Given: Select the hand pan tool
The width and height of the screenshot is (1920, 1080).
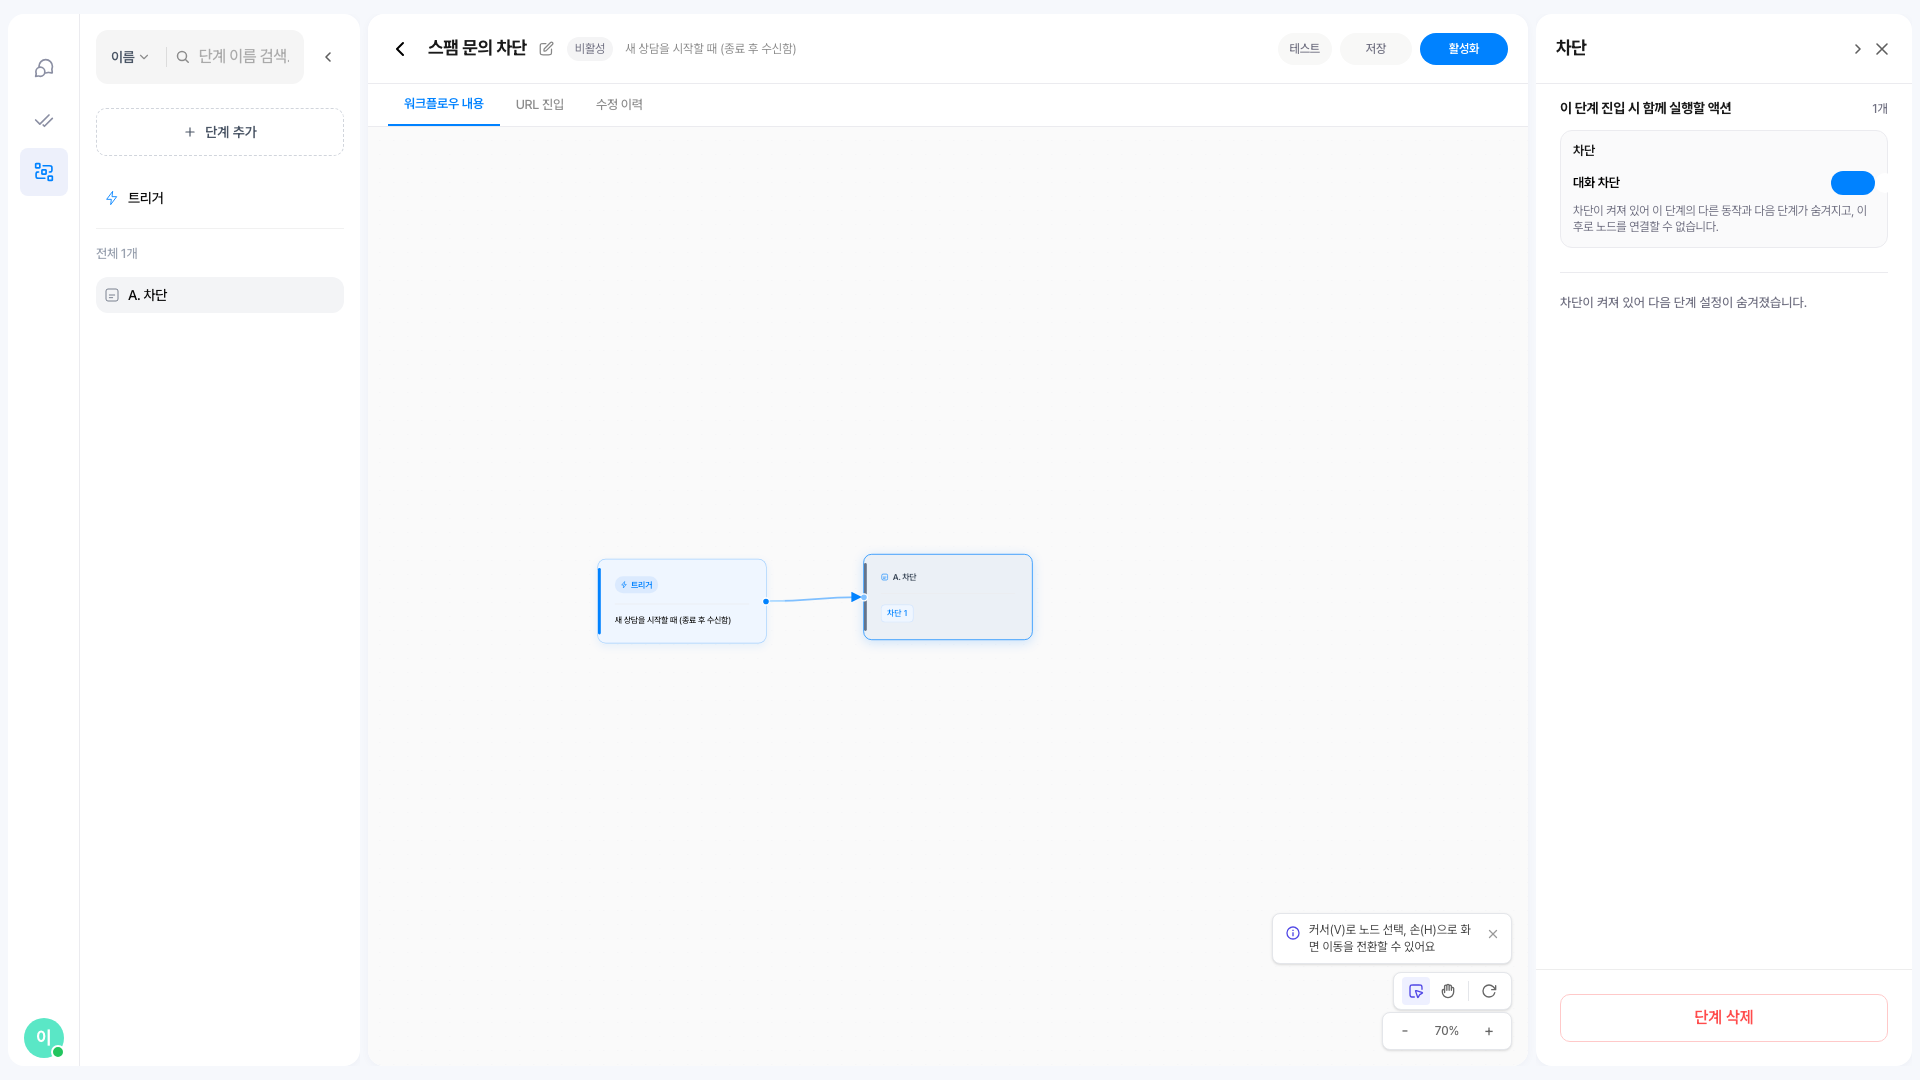Looking at the screenshot, I should (1448, 991).
